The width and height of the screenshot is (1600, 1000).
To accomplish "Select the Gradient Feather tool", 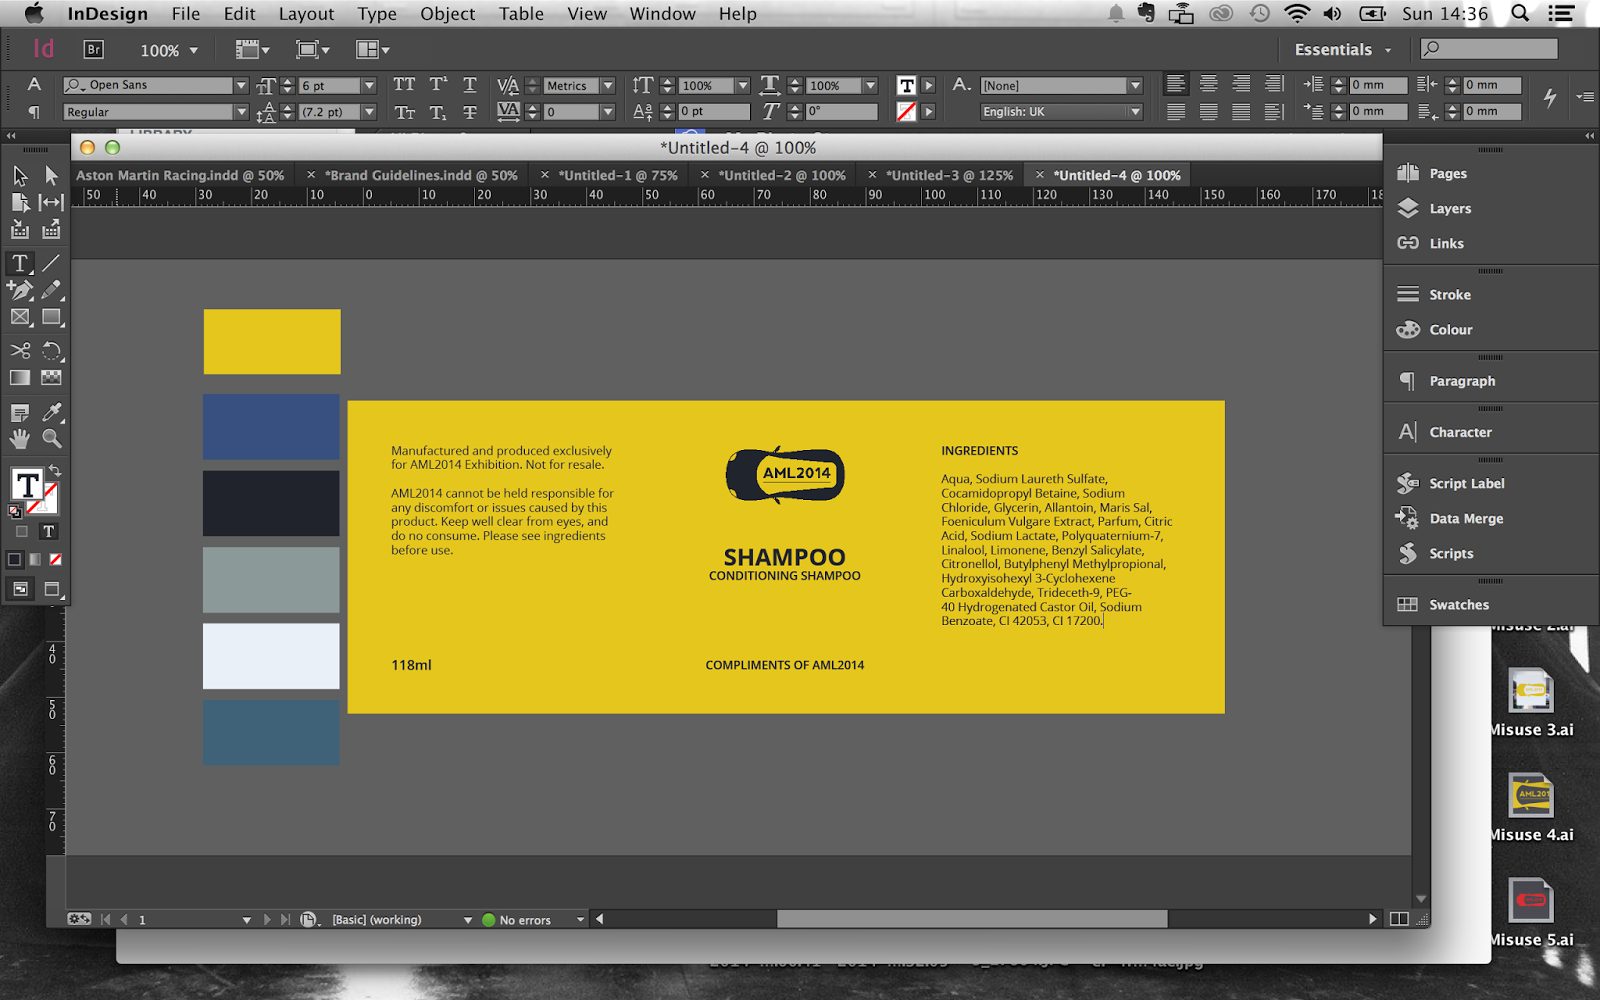I will 51,378.
